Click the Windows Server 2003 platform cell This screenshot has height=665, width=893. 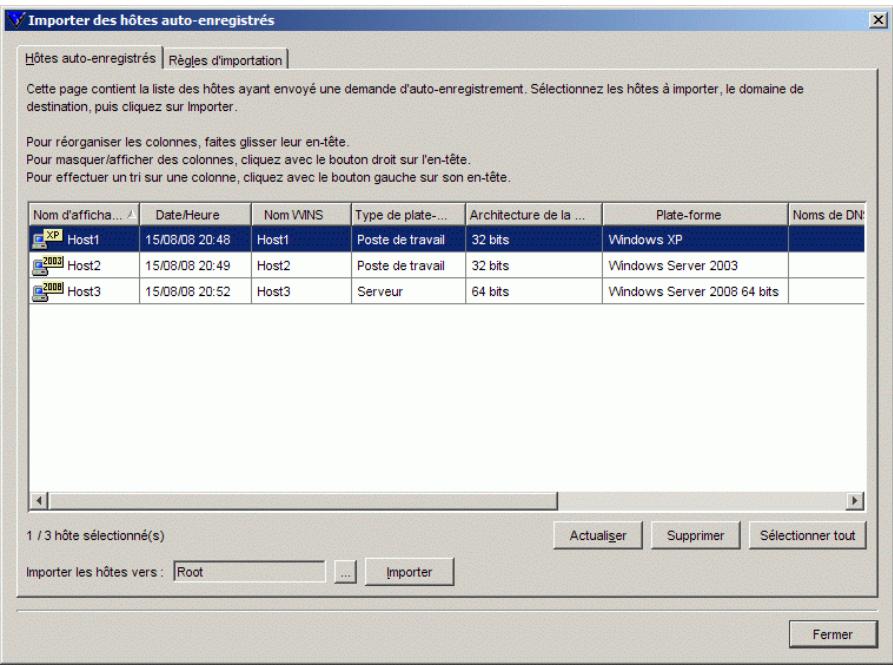[x=695, y=265]
